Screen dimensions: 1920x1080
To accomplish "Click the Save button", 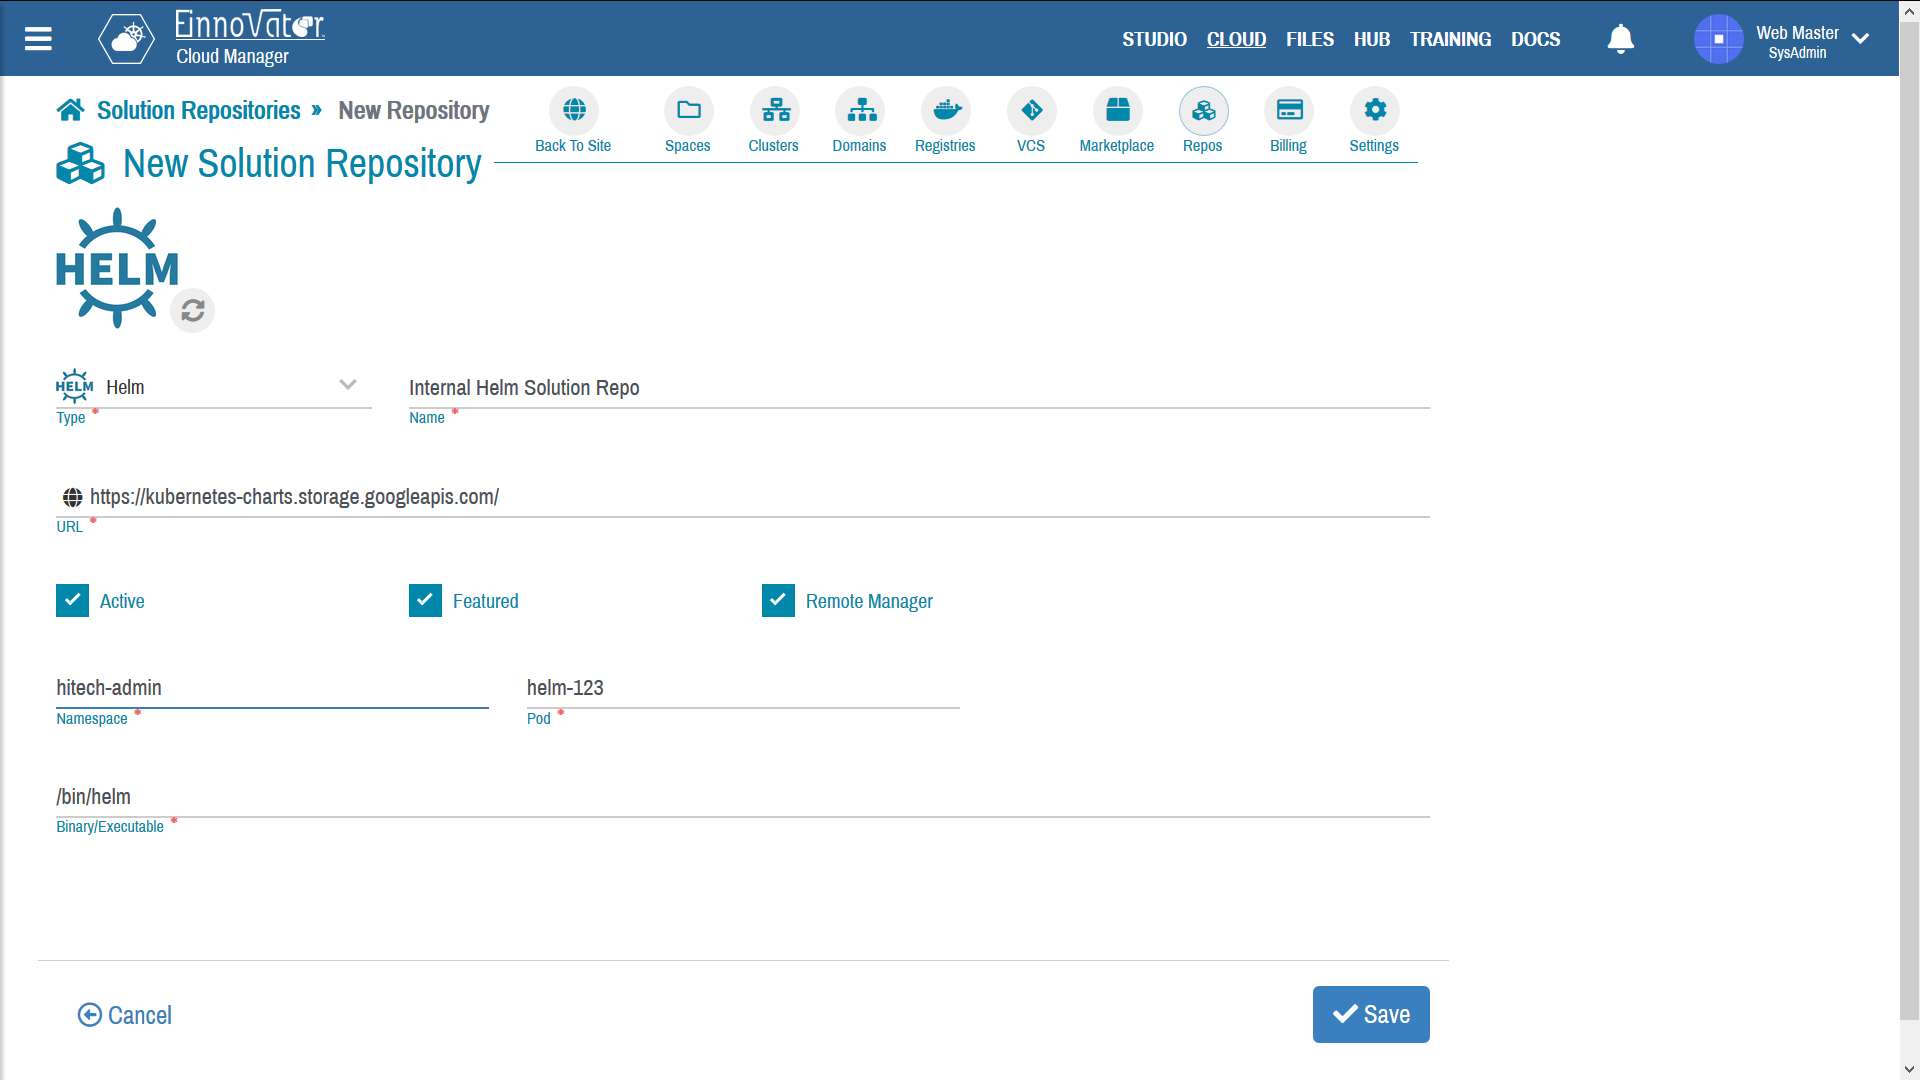I will 1371,1014.
